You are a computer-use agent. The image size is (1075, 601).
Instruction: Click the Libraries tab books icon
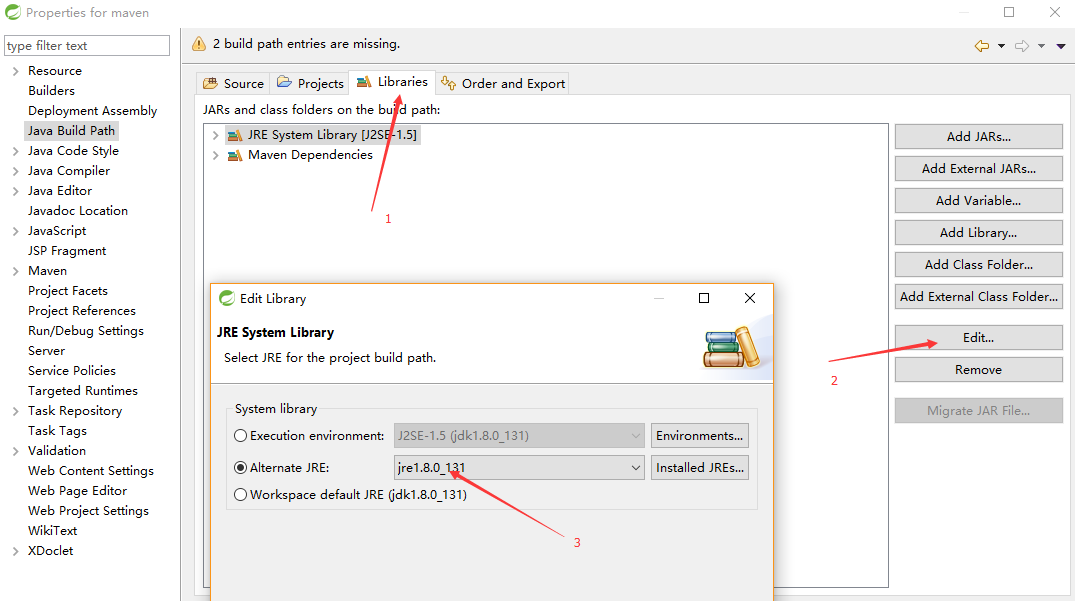[364, 82]
